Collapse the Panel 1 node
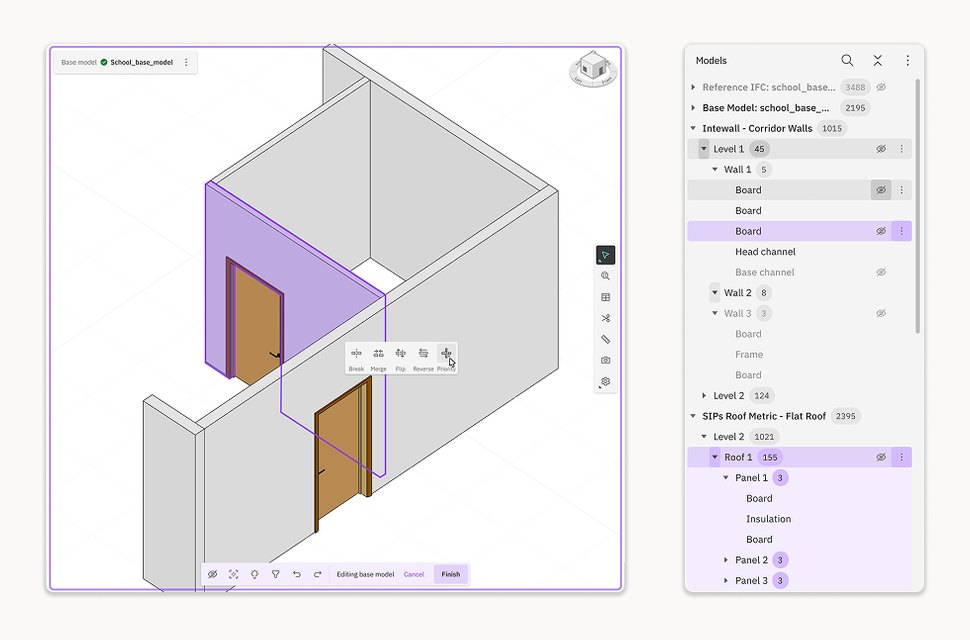The image size is (970, 640). [726, 478]
